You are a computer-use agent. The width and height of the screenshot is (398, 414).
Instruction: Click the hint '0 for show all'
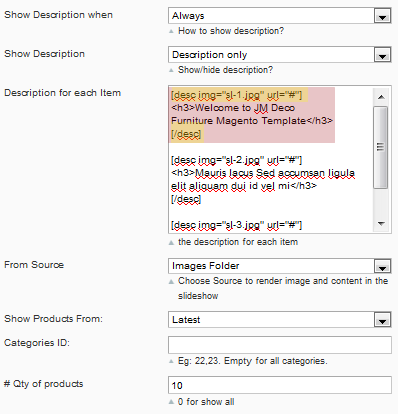pyautogui.click(x=206, y=402)
